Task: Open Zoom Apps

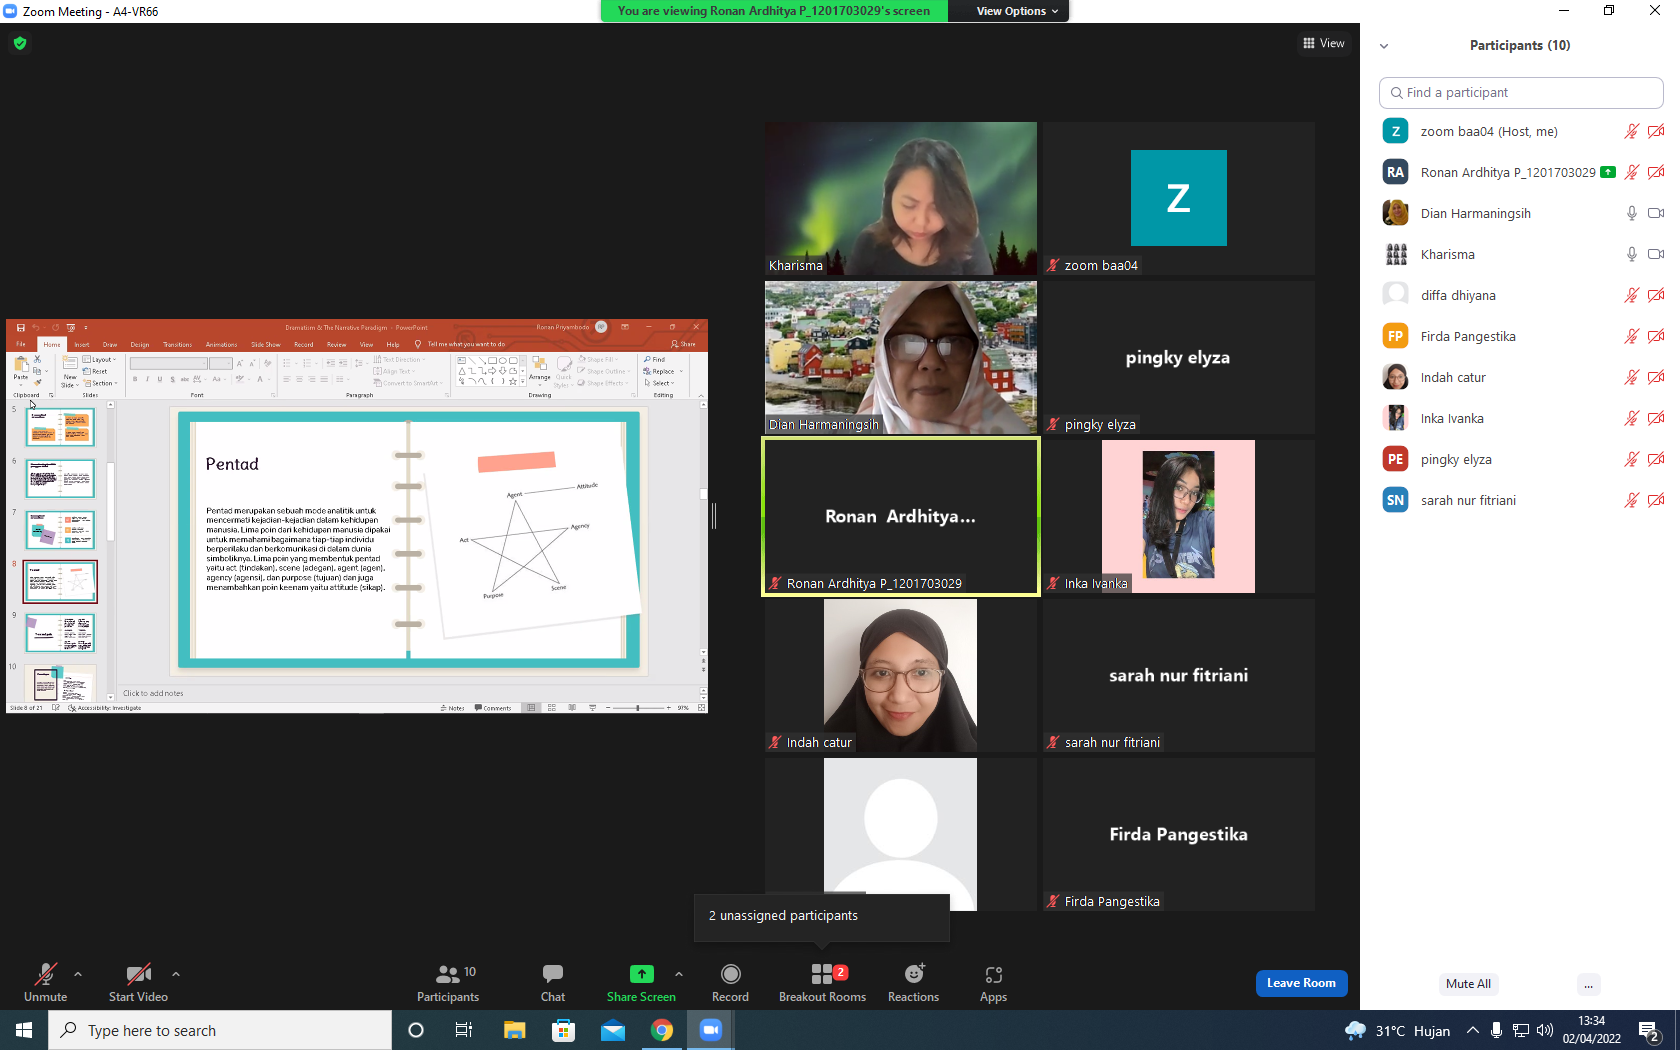Action: (993, 981)
